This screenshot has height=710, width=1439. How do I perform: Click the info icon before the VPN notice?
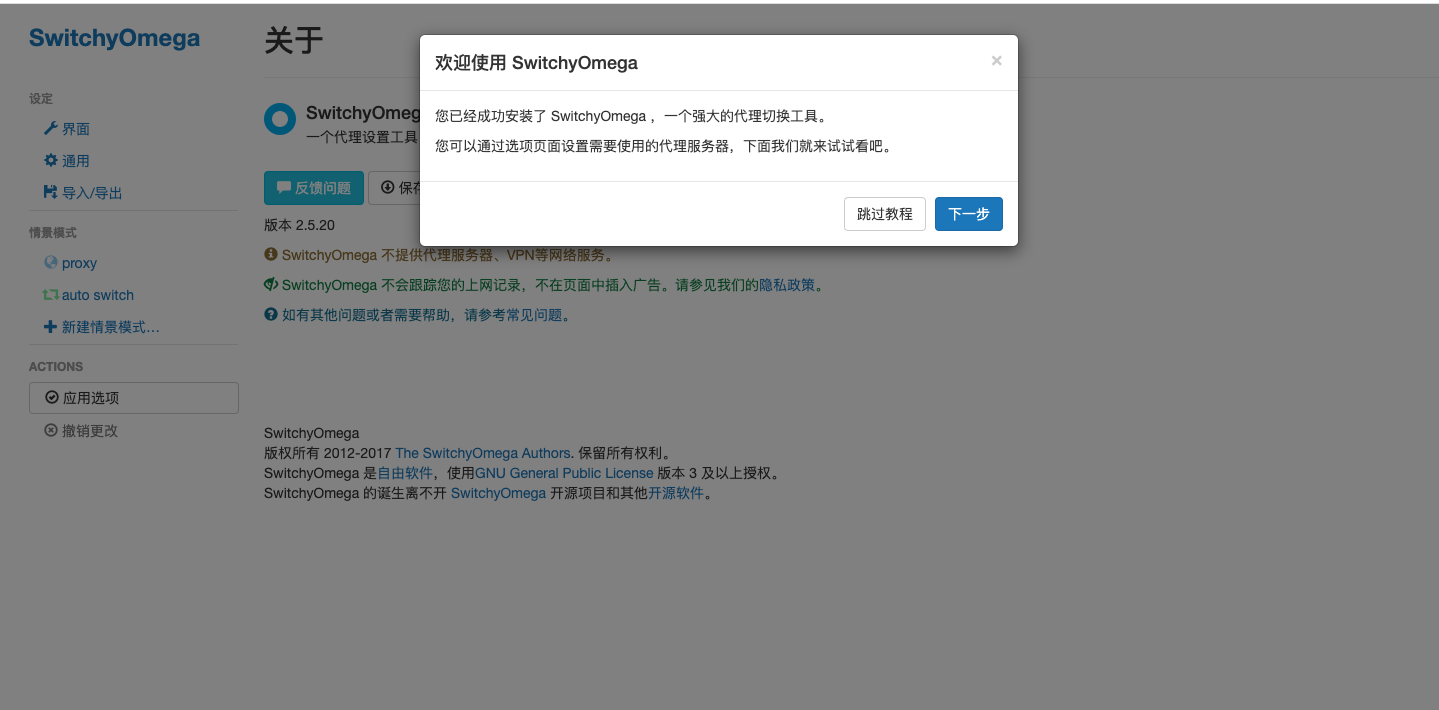[270, 254]
